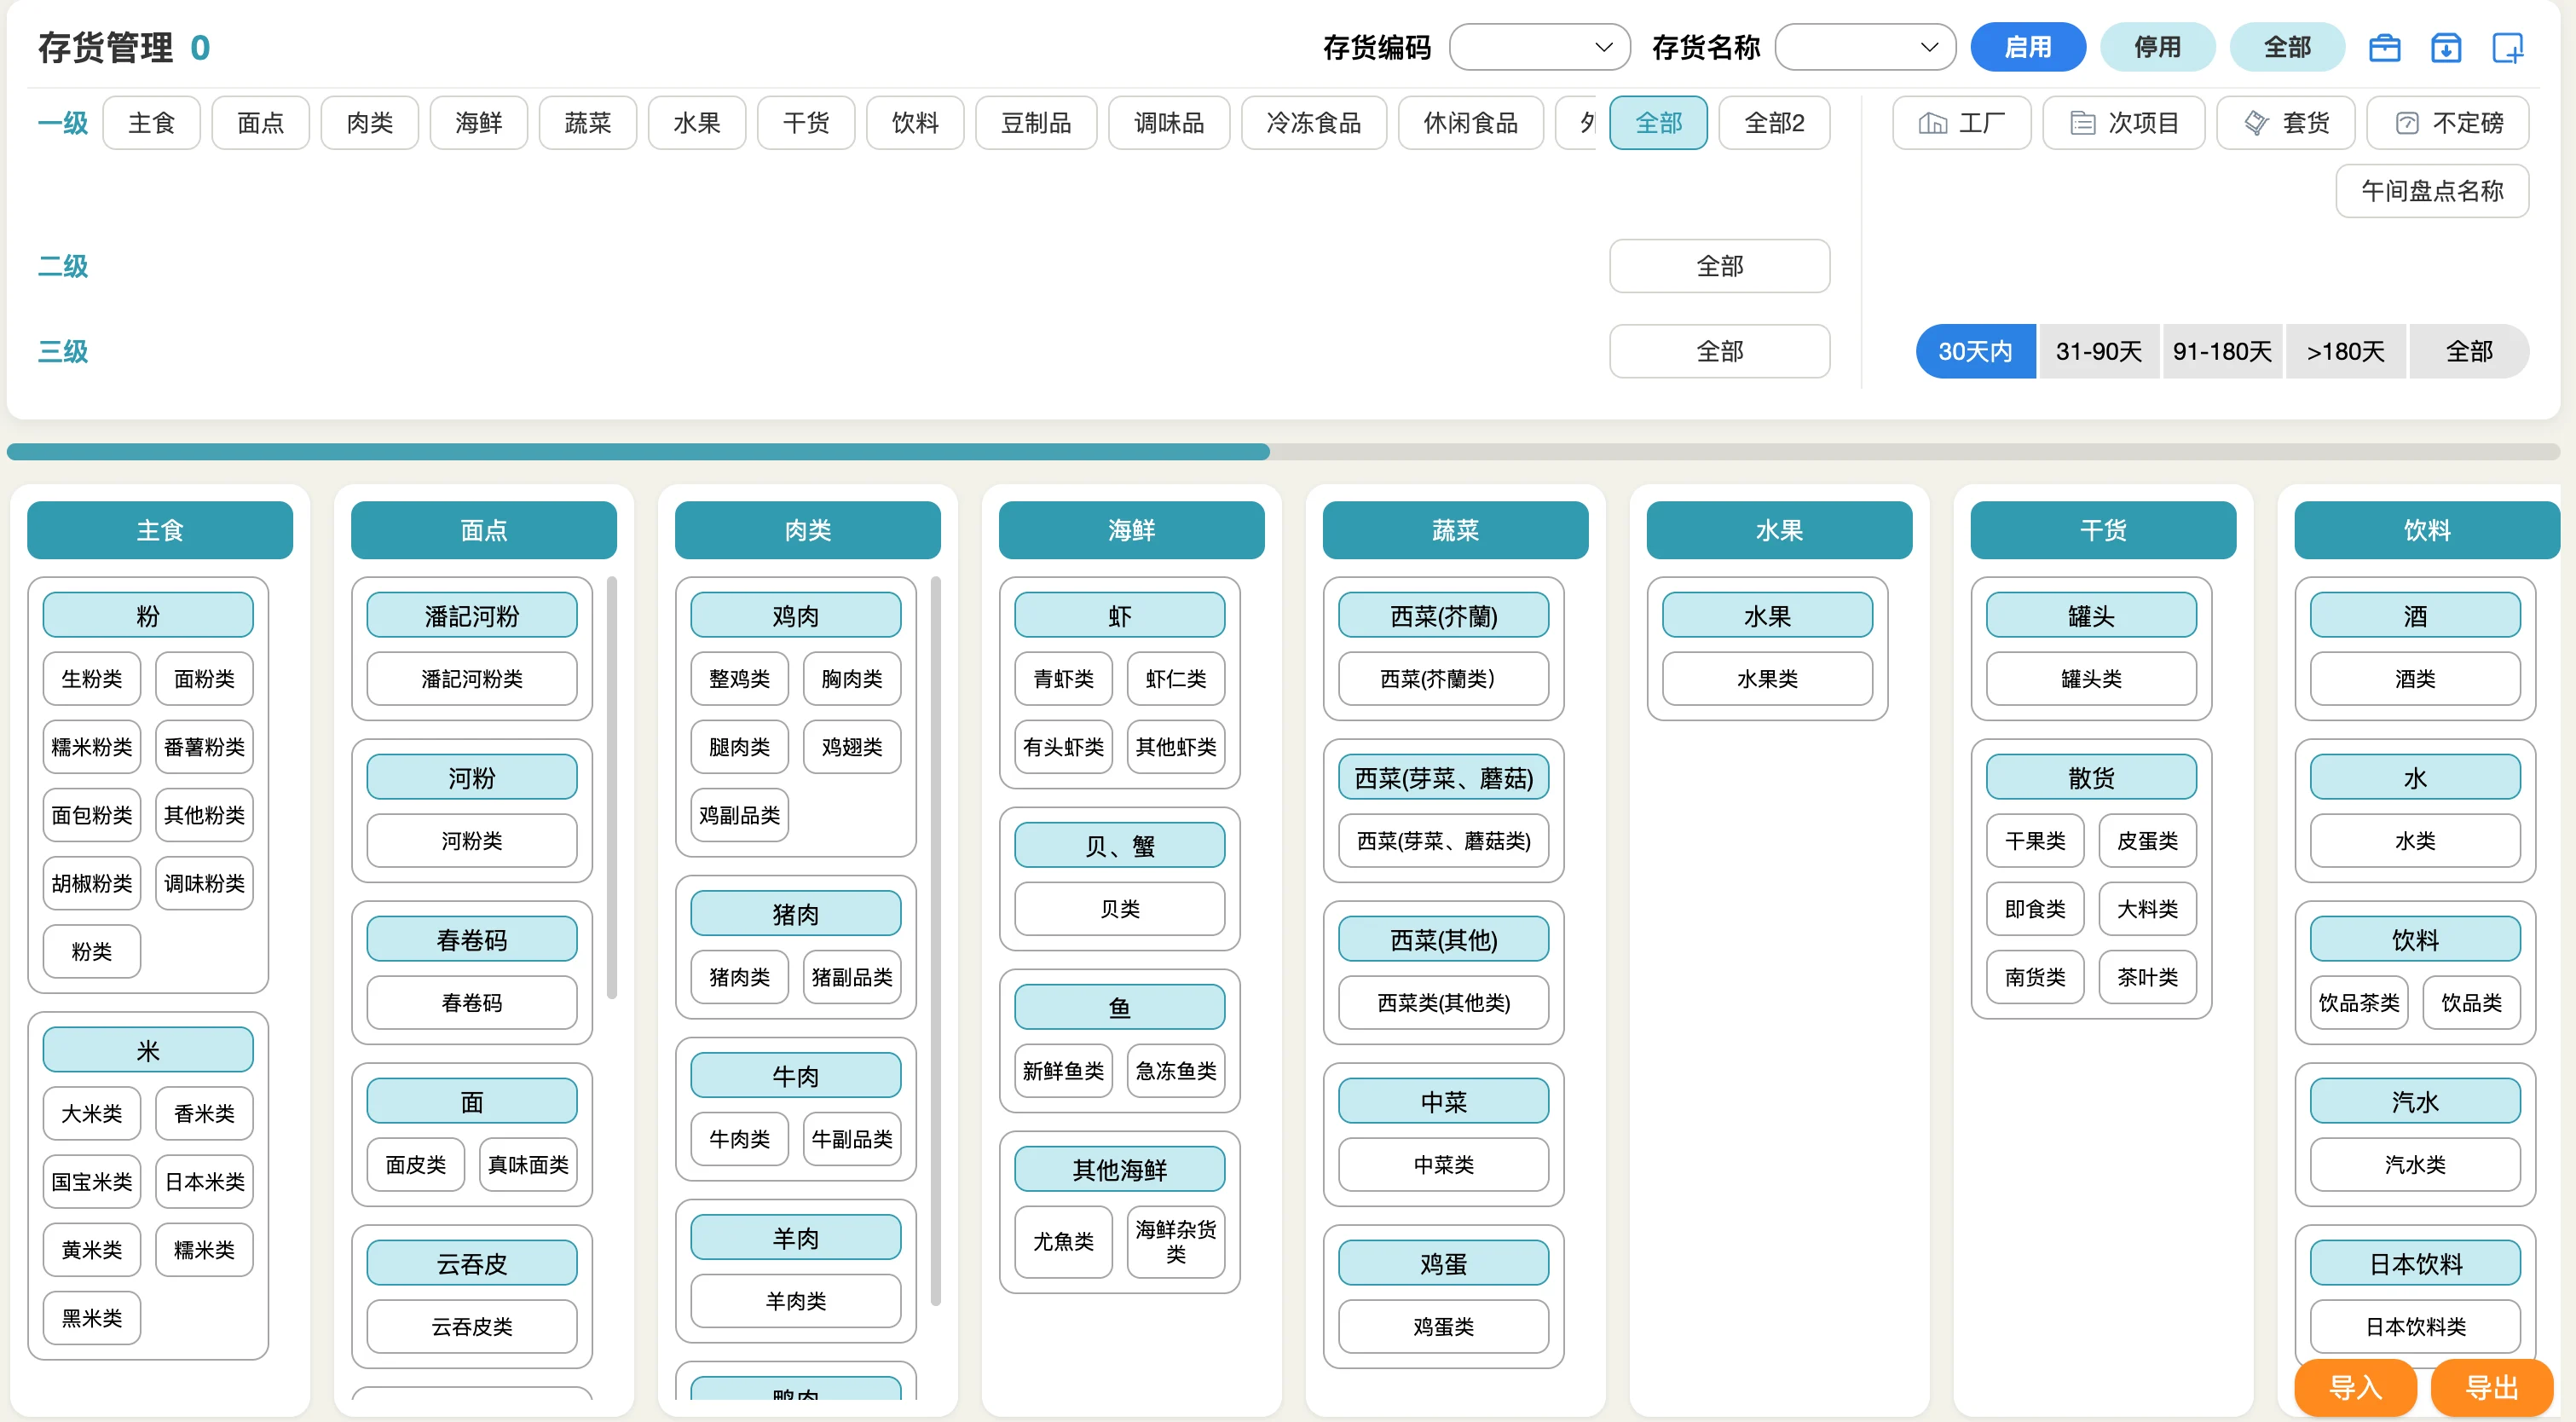This screenshot has height=1422, width=2576.
Task: Click the archive box download icon
Action: 2446,47
